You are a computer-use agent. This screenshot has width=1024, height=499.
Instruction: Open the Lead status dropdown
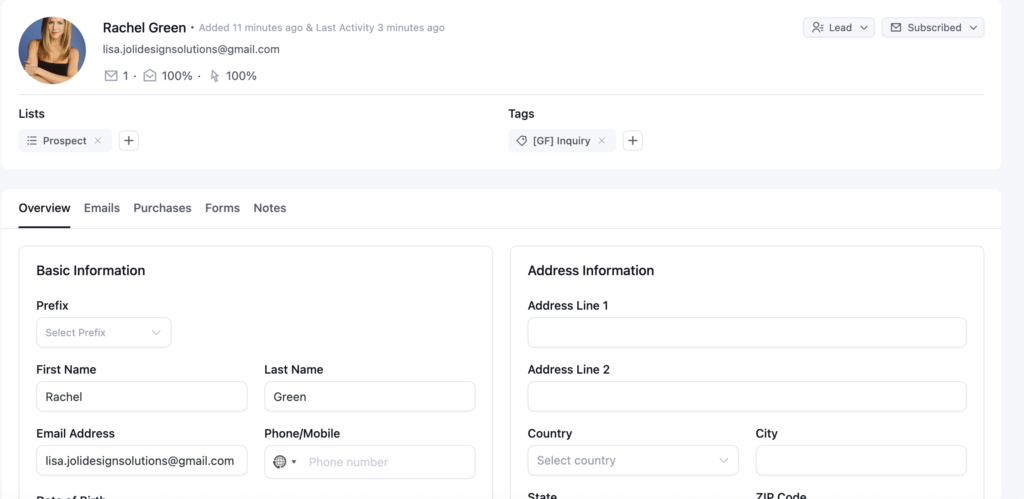839,27
